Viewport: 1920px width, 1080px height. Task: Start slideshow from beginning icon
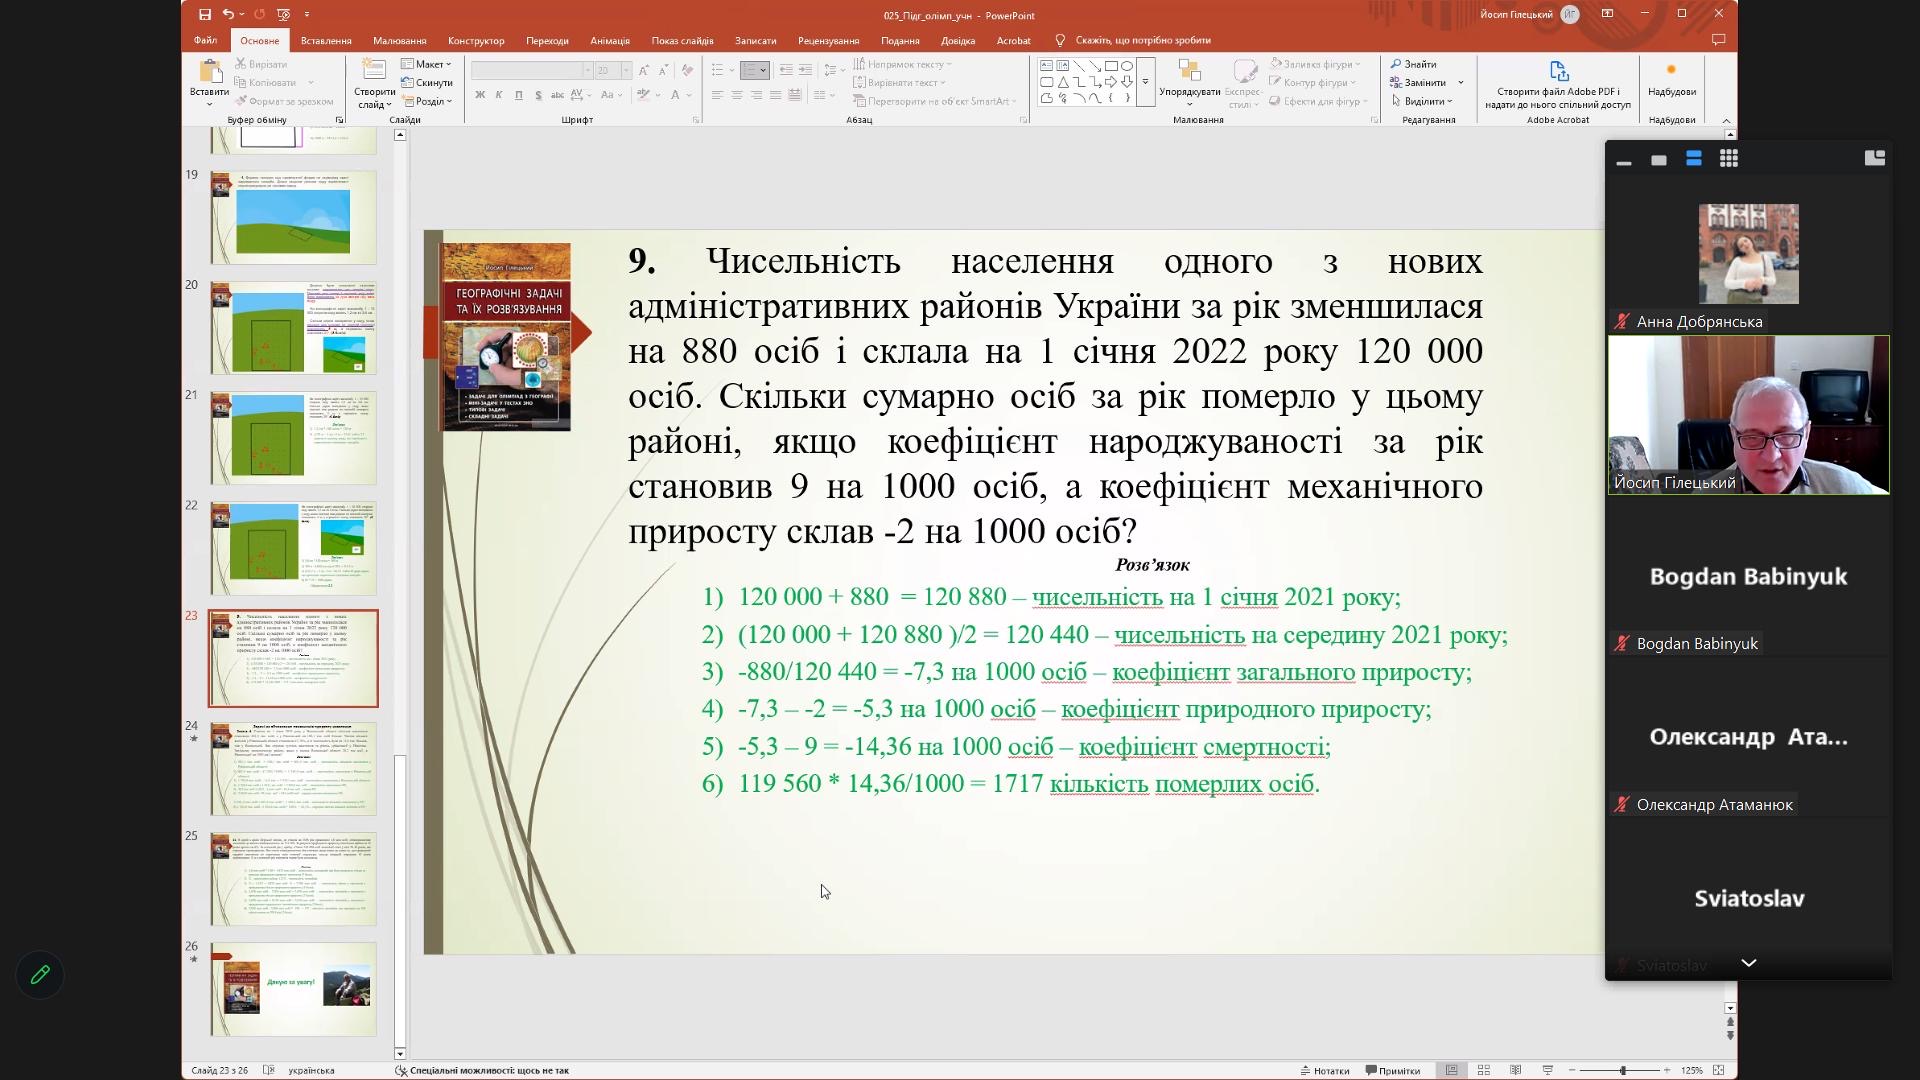point(284,14)
